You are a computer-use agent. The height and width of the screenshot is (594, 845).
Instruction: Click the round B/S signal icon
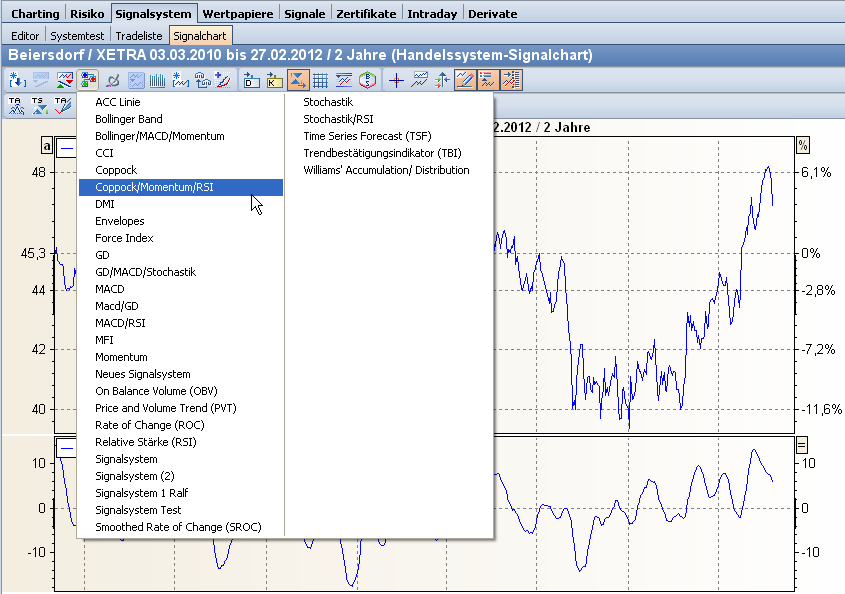(368, 80)
